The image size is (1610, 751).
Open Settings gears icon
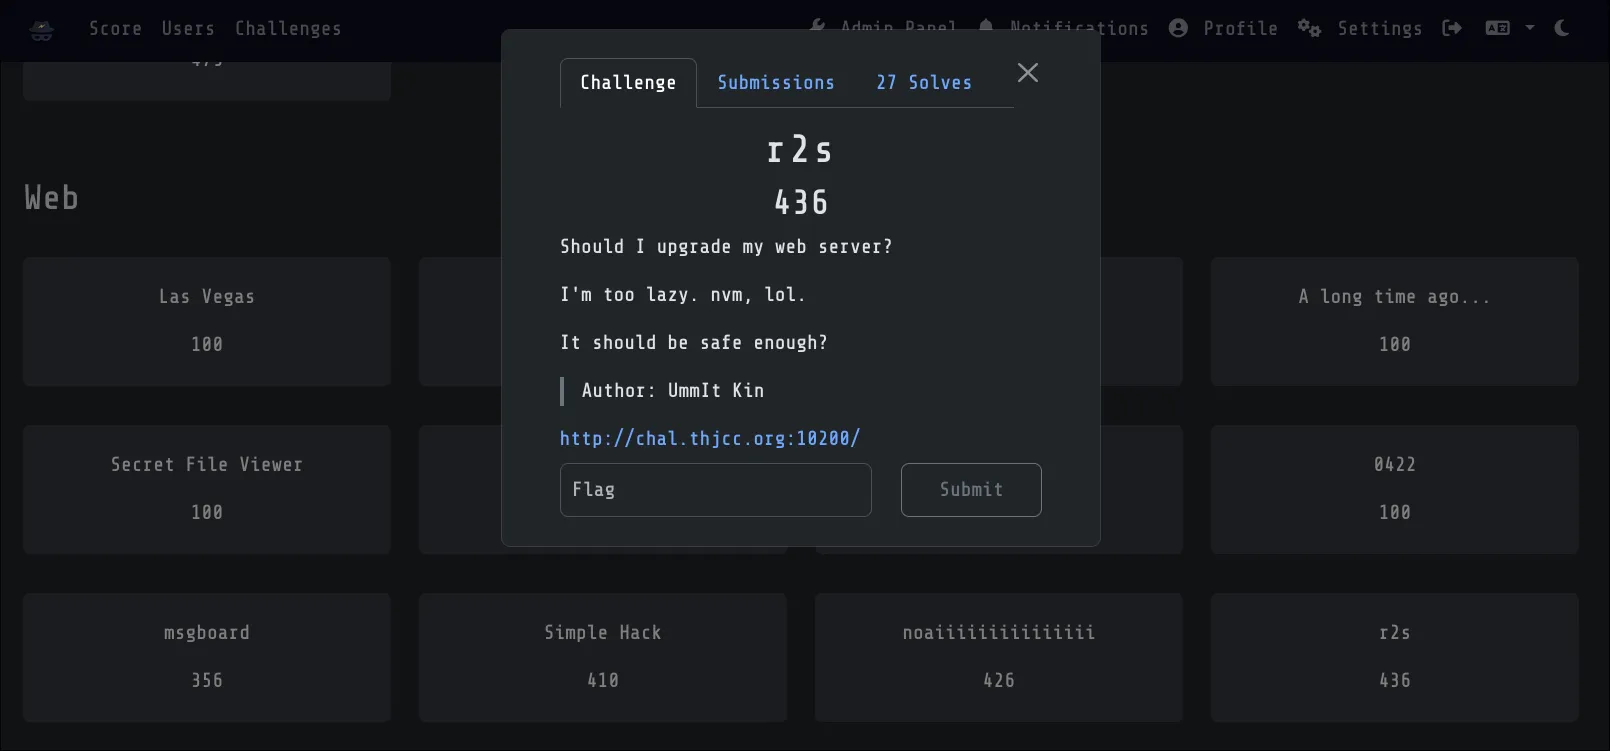tap(1309, 28)
